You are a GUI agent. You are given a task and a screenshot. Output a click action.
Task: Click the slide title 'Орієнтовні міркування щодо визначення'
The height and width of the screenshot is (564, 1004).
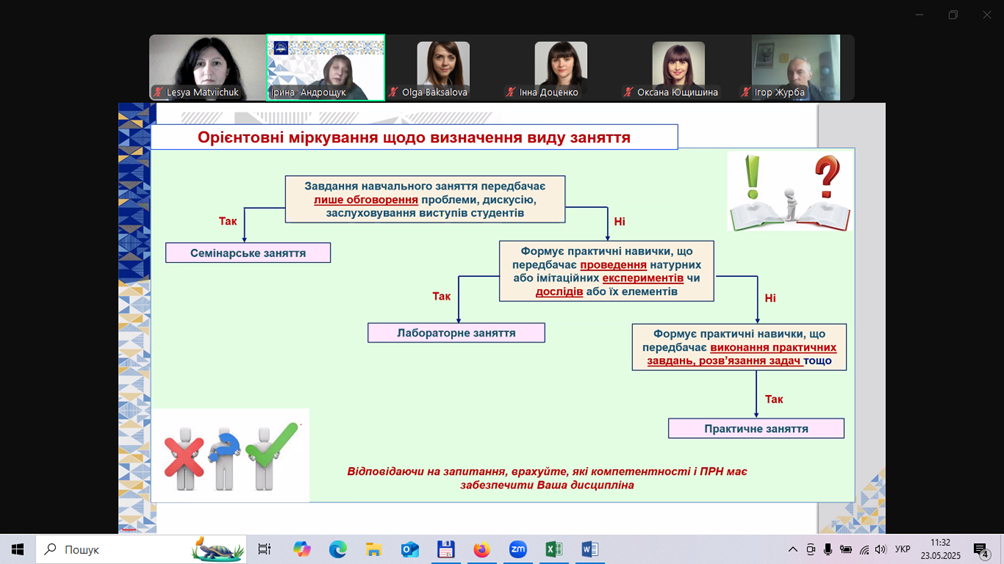pos(414,138)
